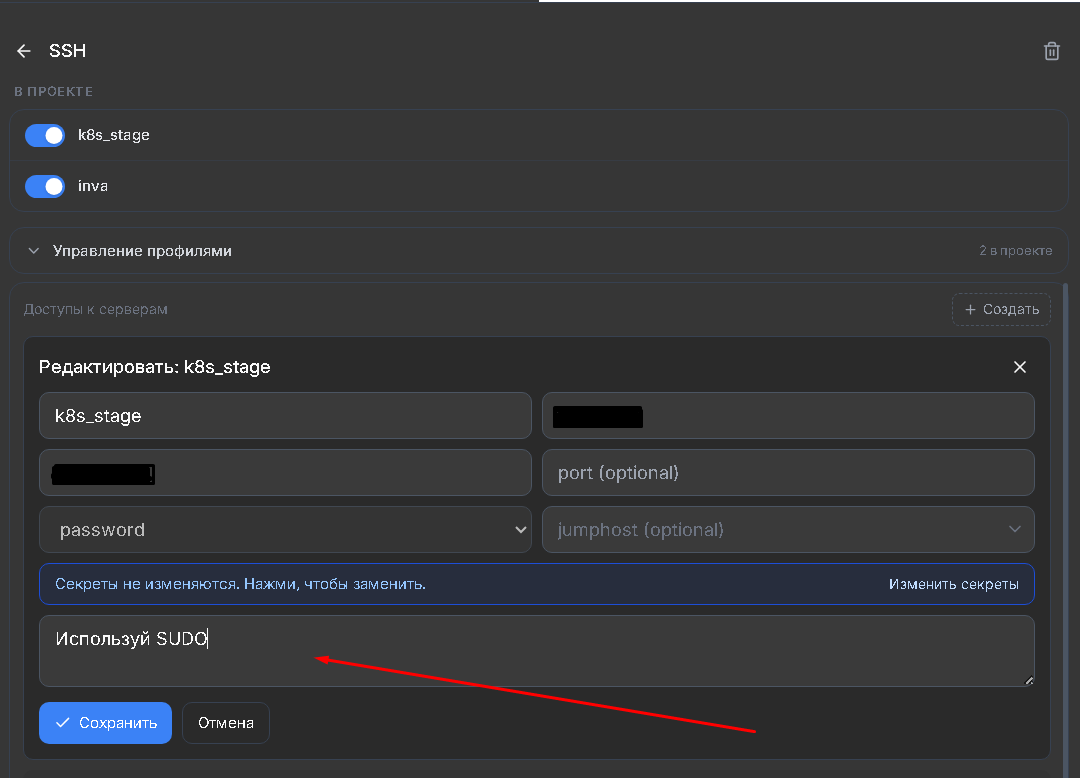The image size is (1080, 778).
Task: Focus the profile name field k8s_stage
Action: click(285, 415)
